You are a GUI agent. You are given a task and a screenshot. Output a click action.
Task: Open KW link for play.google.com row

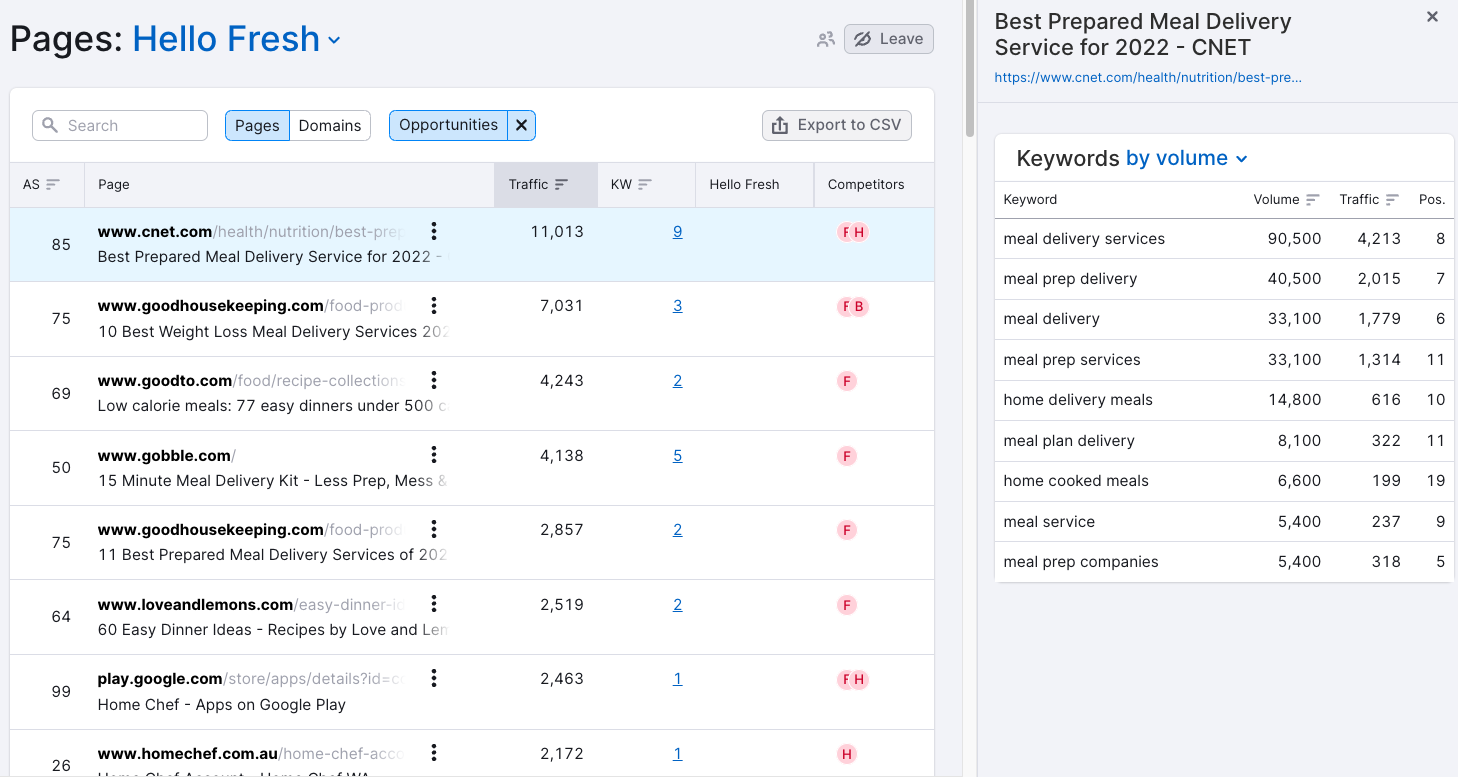click(677, 679)
